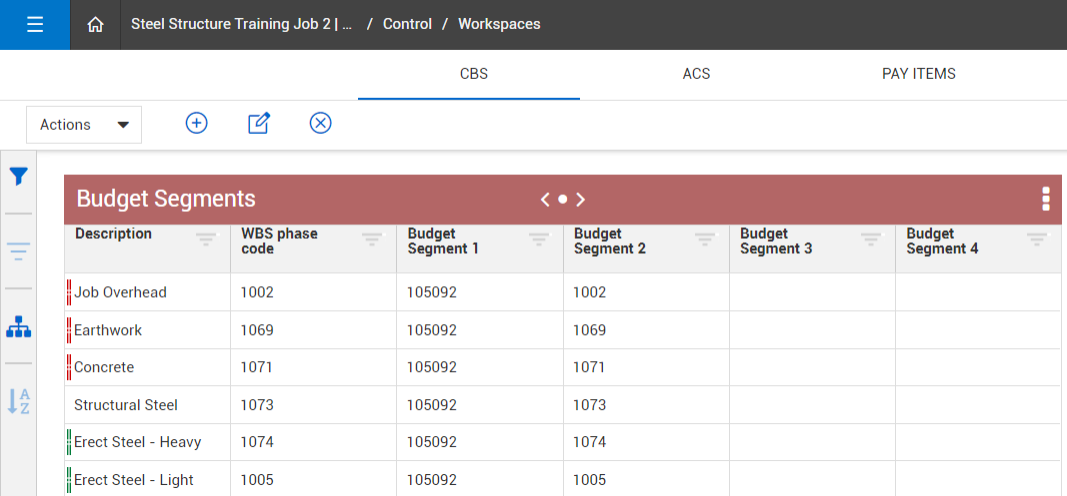This screenshot has width=1067, height=496.
Task: Open the Budget Segment 3 column filter
Action: (870, 239)
